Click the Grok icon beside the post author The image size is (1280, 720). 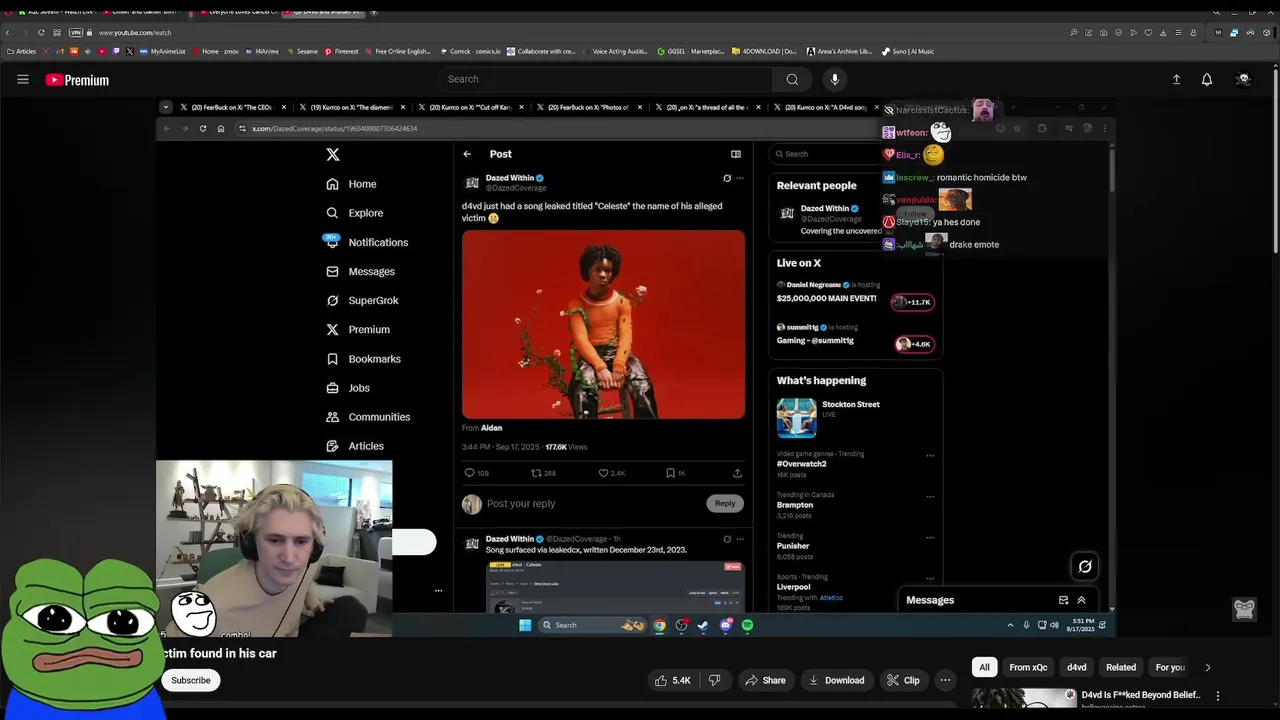click(x=727, y=178)
